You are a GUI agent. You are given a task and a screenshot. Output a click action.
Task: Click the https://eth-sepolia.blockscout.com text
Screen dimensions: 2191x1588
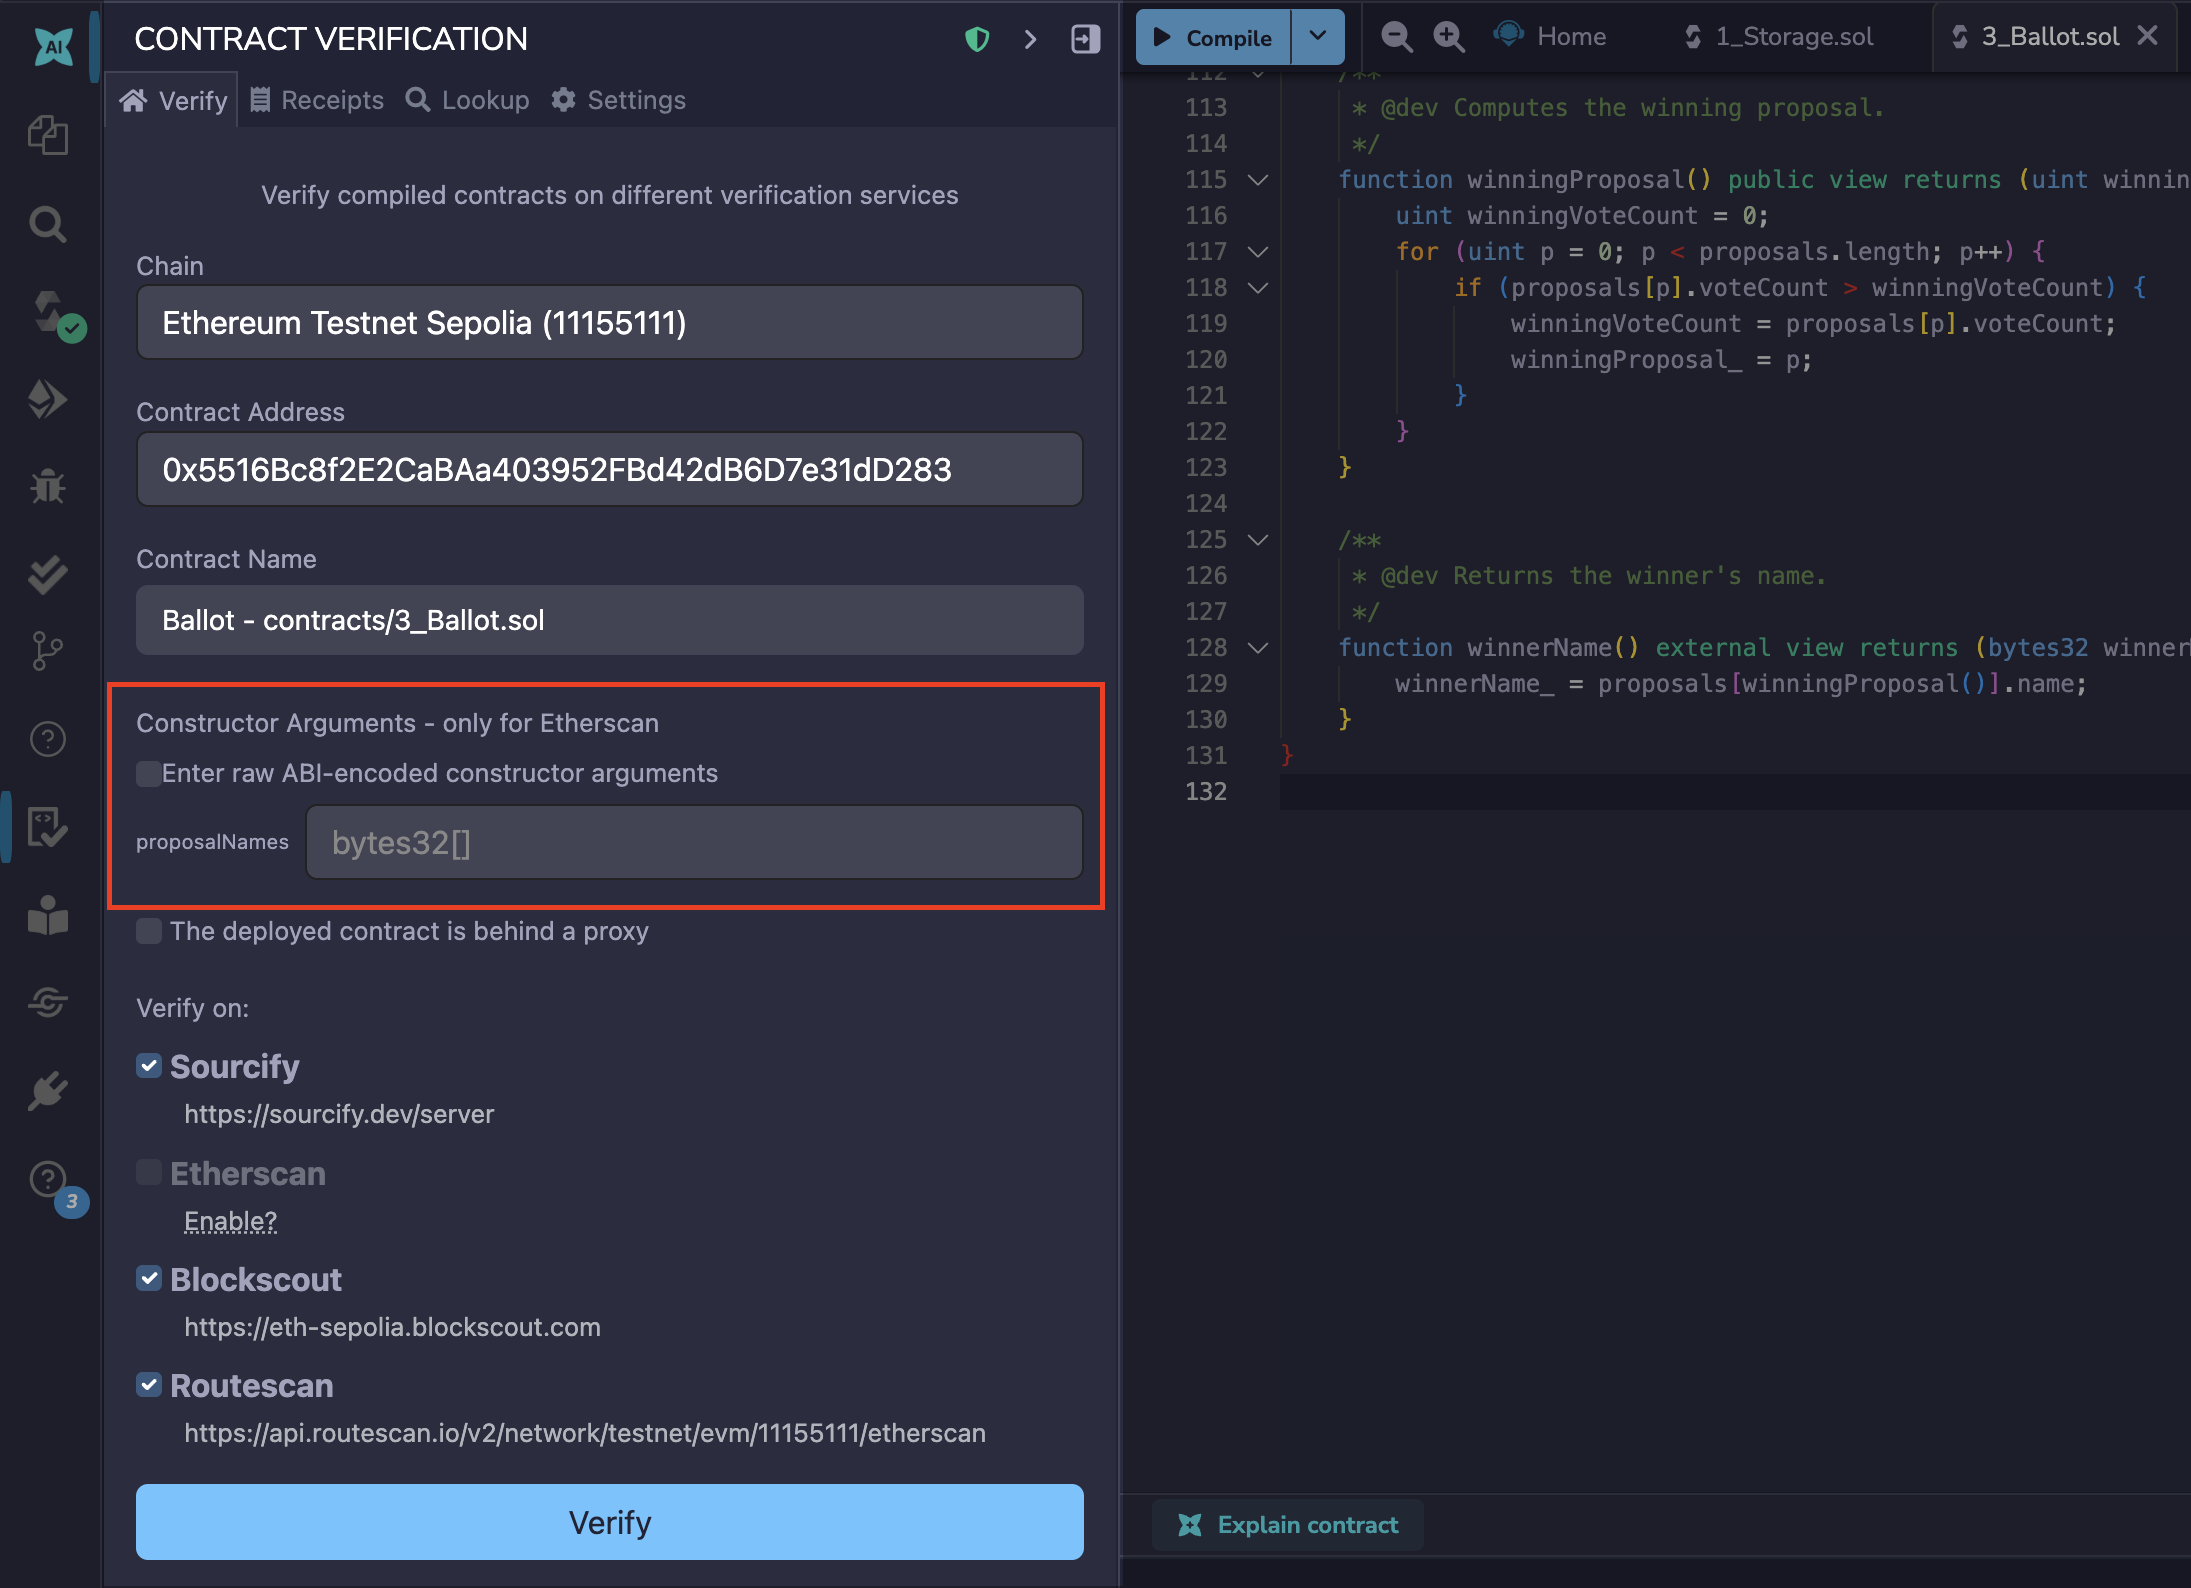(392, 1327)
